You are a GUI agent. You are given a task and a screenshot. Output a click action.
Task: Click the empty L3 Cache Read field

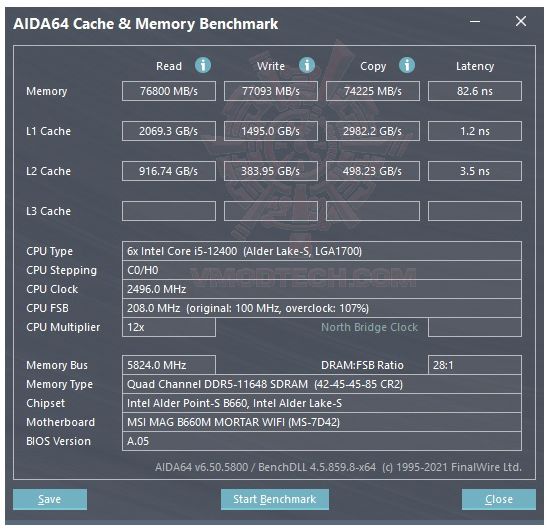click(x=169, y=211)
